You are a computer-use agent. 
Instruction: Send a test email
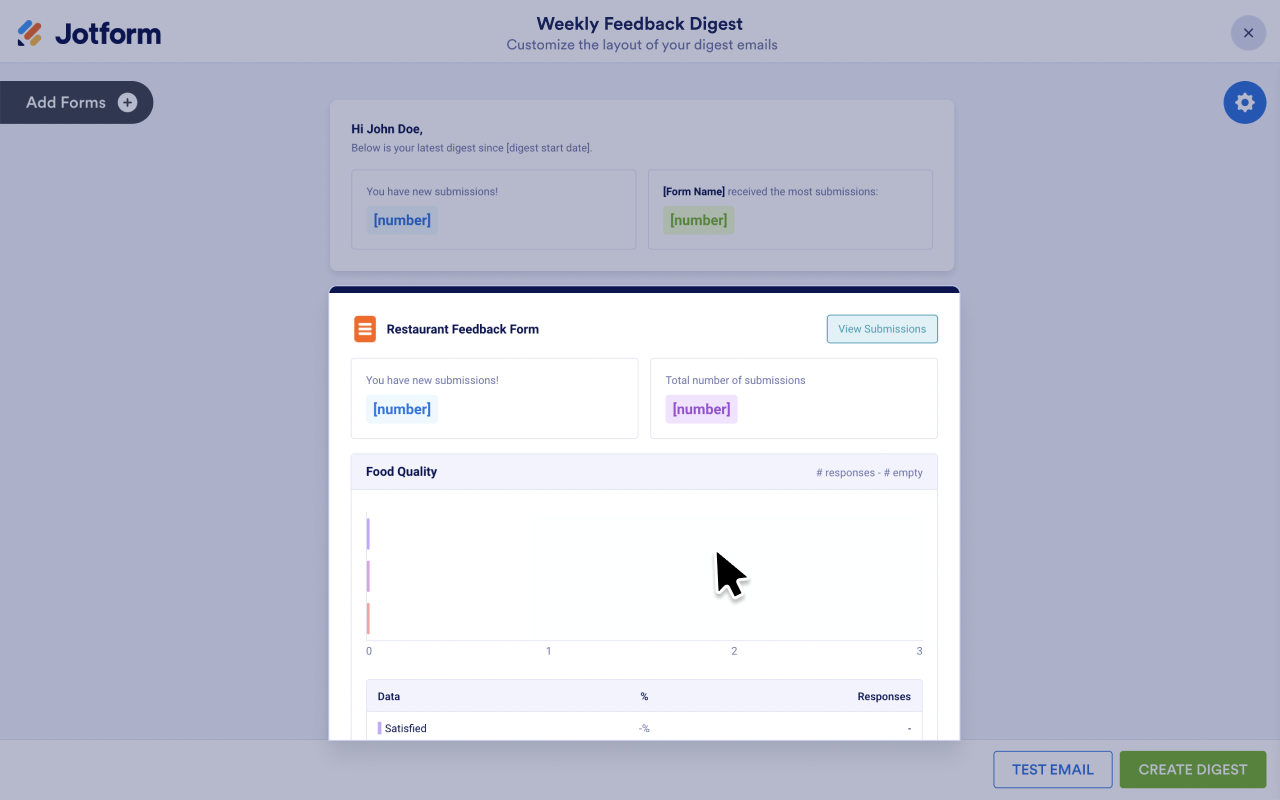tap(1052, 770)
